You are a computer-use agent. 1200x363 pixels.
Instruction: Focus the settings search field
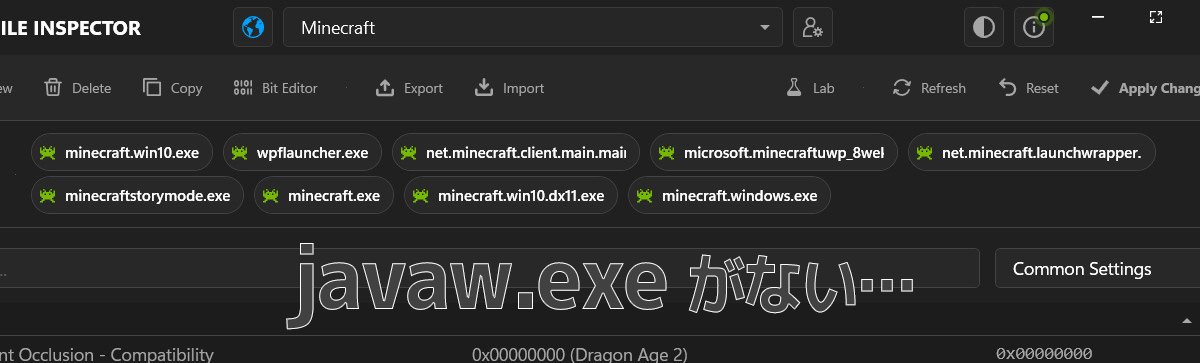(489, 268)
